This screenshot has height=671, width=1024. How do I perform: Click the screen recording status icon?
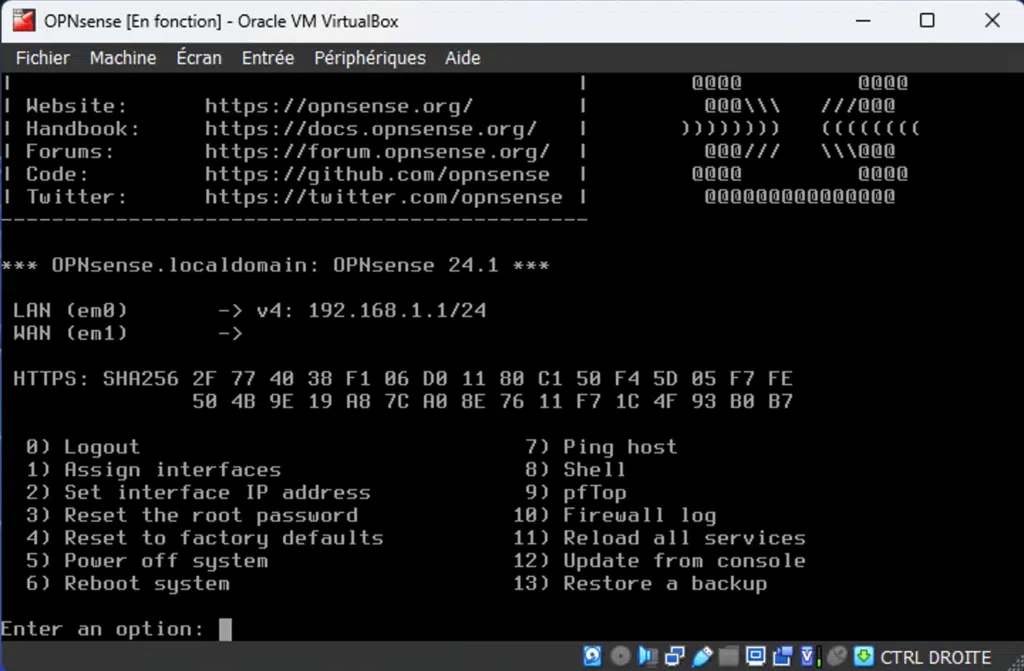coord(782,656)
